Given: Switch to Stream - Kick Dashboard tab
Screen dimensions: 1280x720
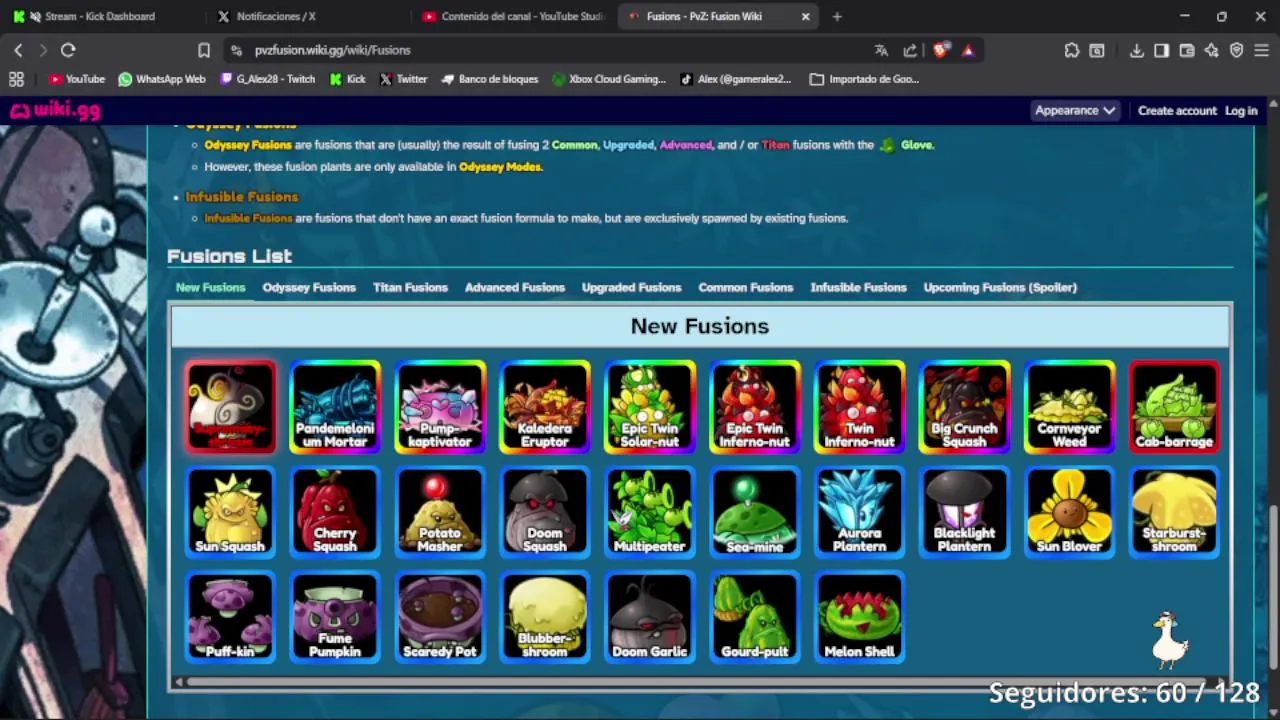Looking at the screenshot, I should tap(100, 16).
